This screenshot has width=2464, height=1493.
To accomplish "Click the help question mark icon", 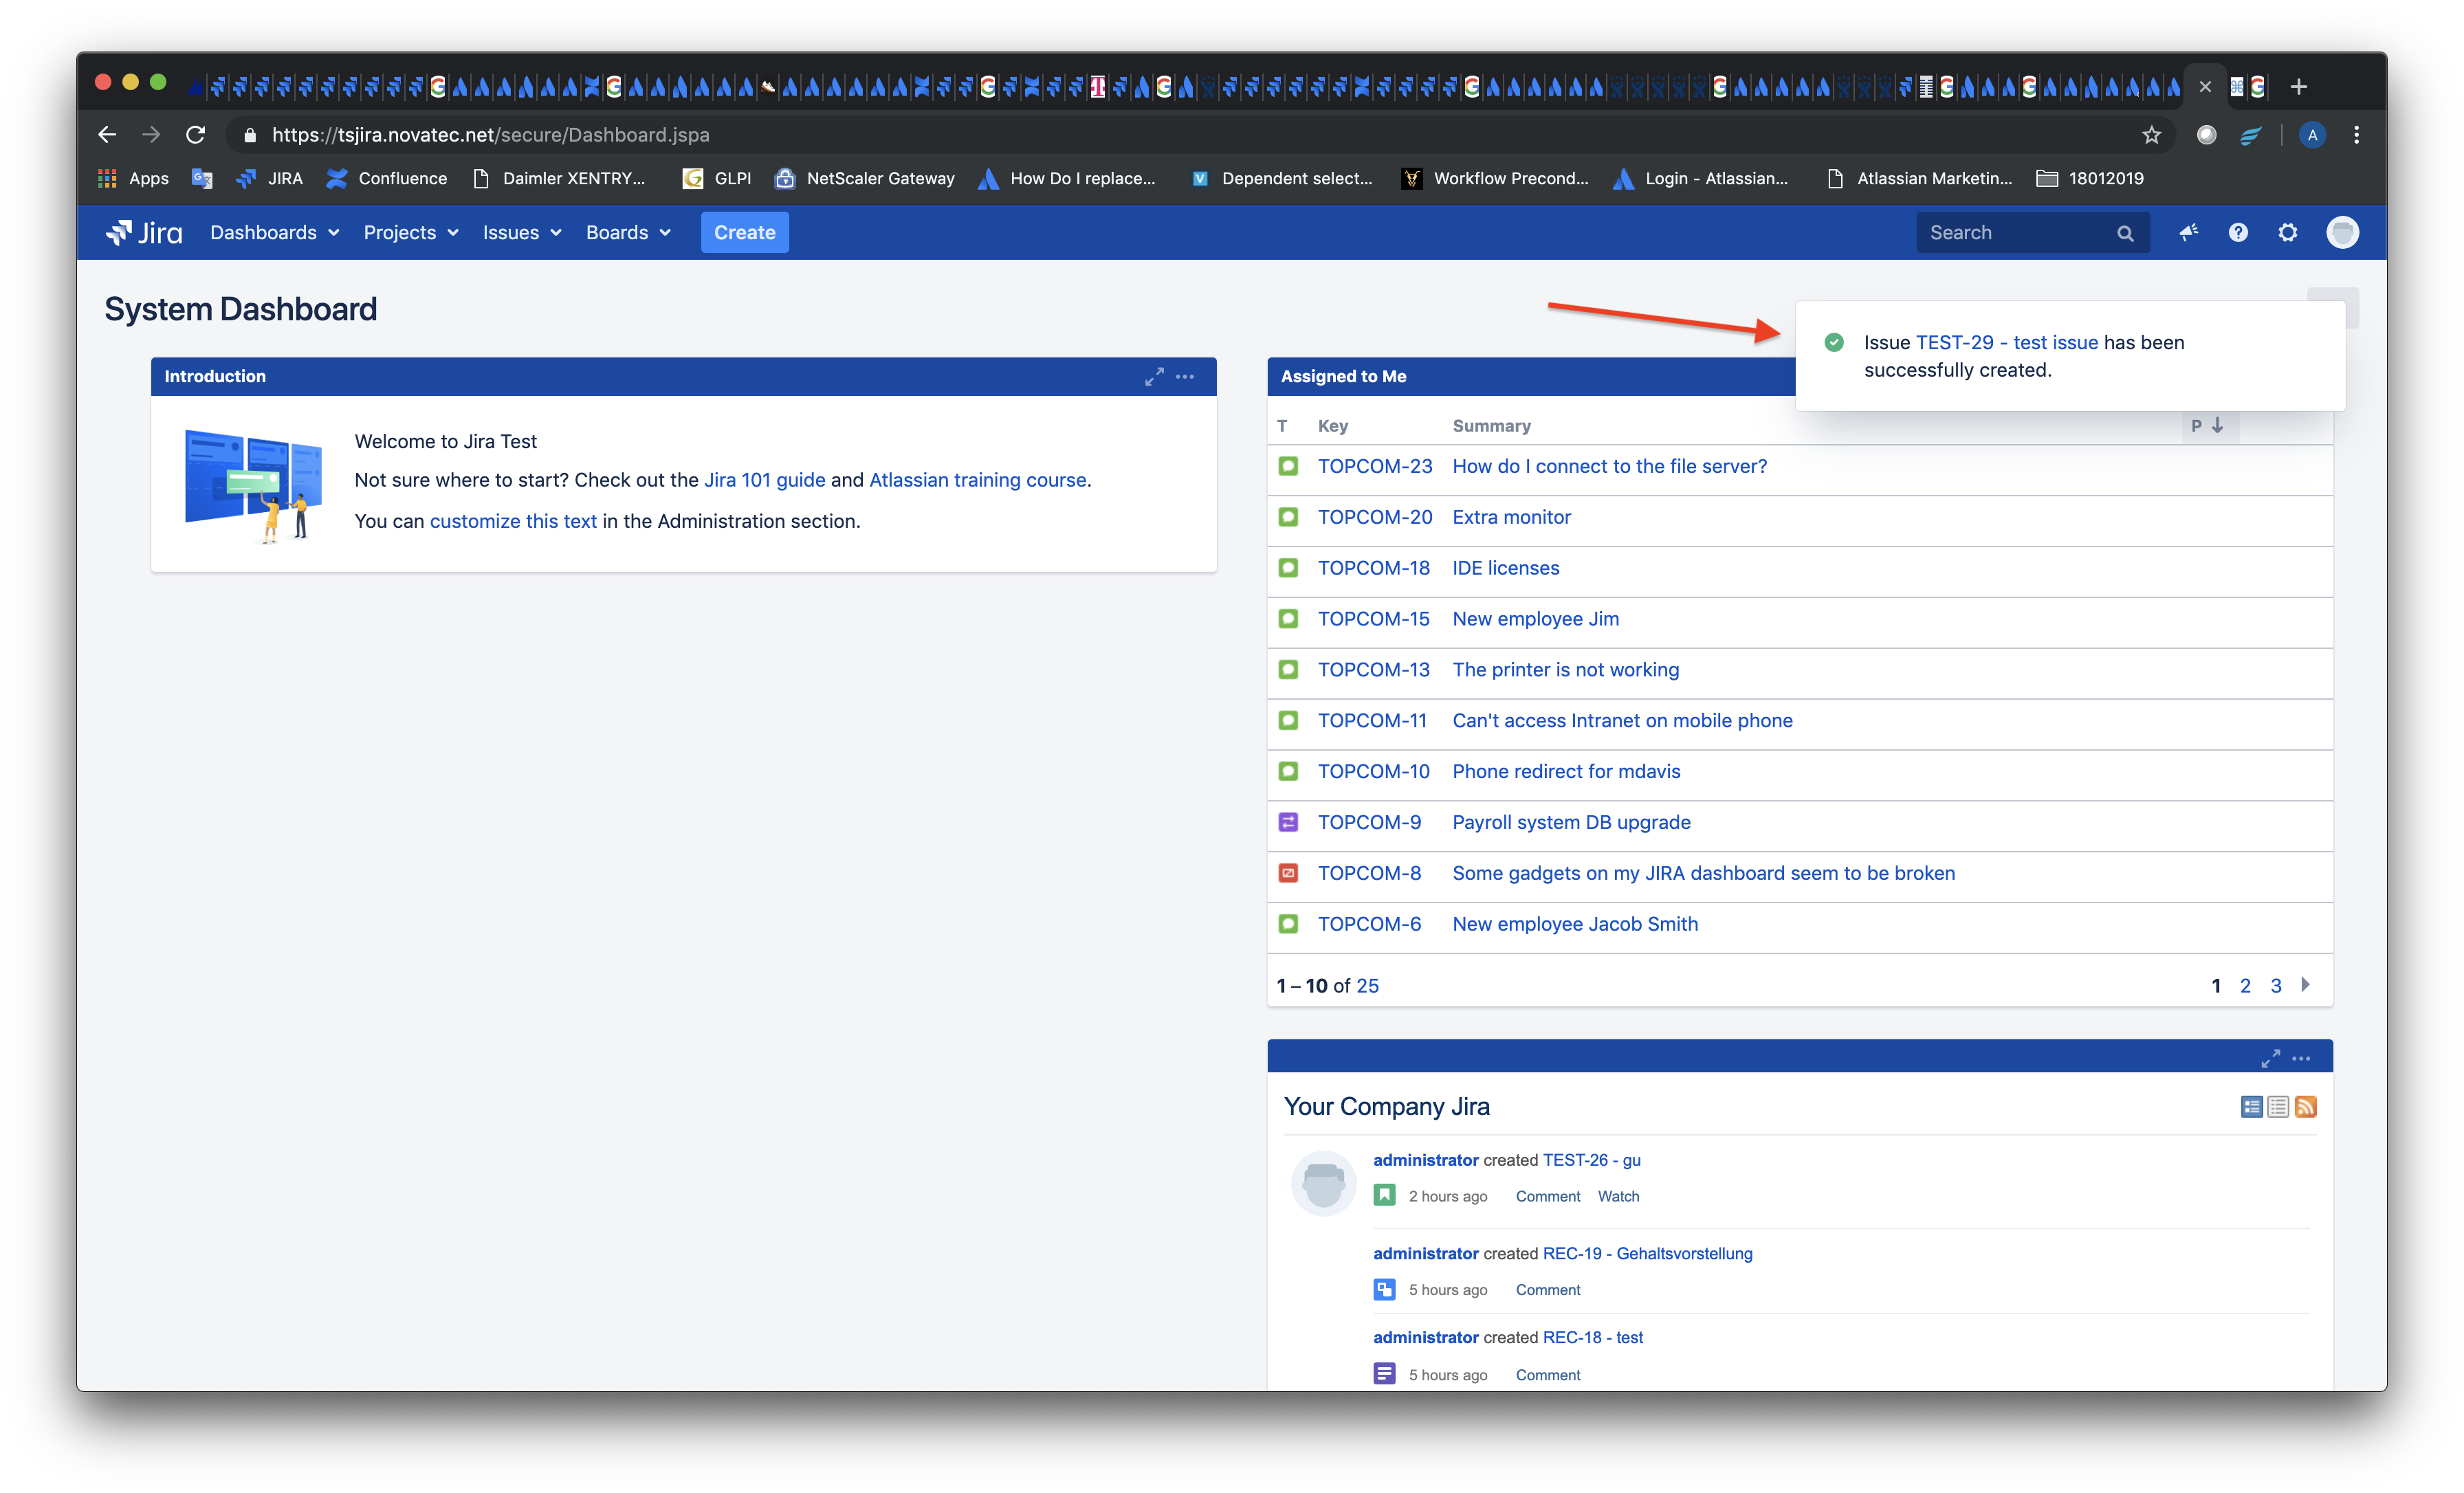I will (x=2238, y=232).
